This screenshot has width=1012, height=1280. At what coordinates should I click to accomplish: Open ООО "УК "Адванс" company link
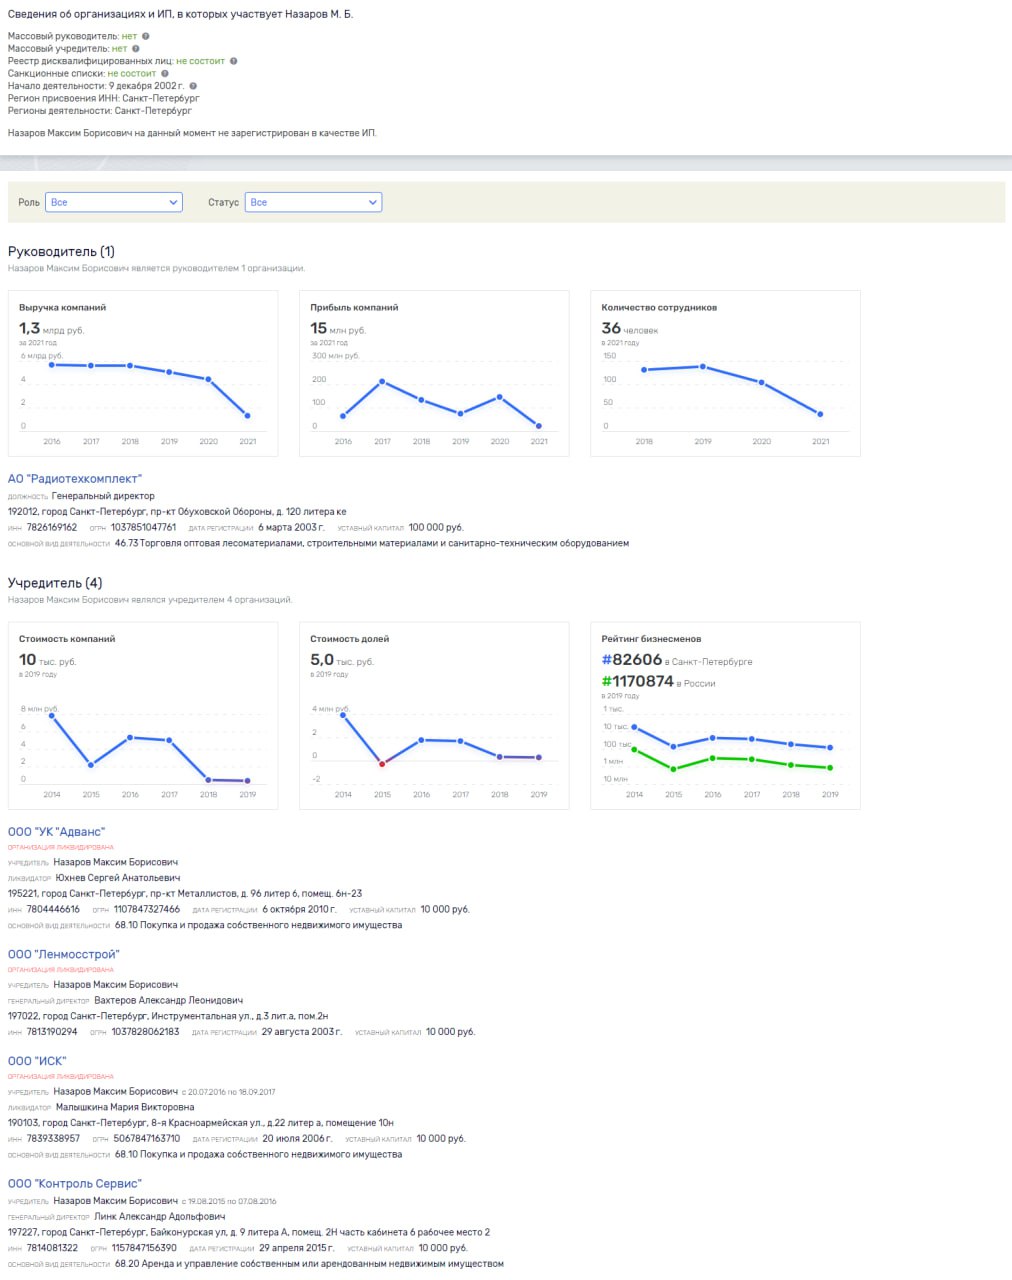[x=56, y=832]
